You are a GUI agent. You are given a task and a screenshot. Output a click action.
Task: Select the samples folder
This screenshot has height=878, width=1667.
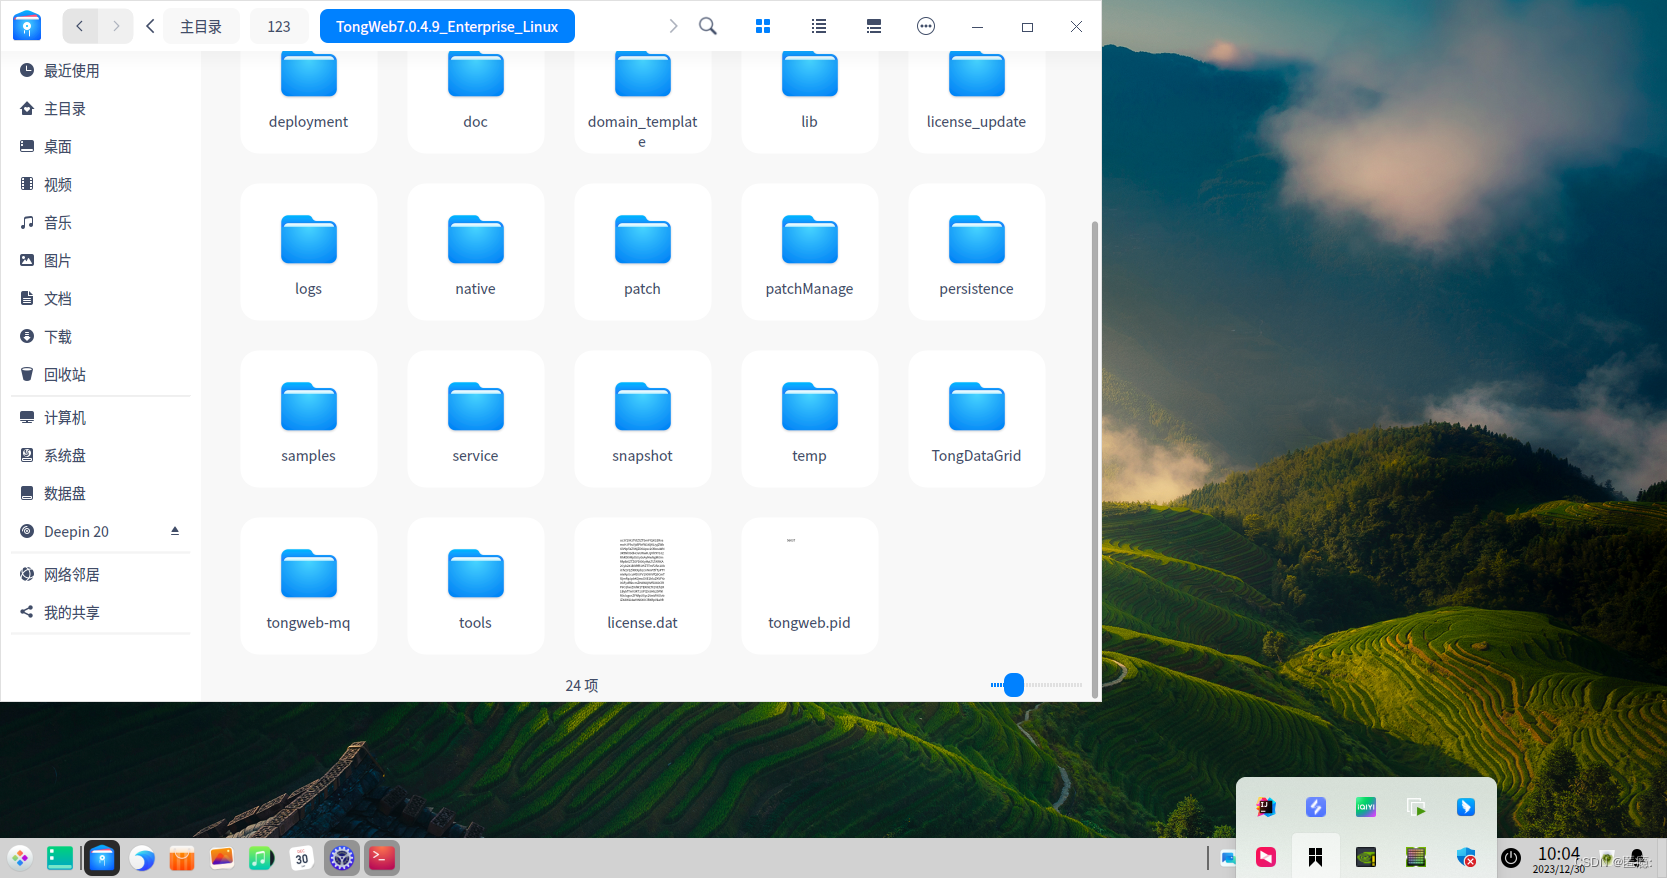(309, 419)
